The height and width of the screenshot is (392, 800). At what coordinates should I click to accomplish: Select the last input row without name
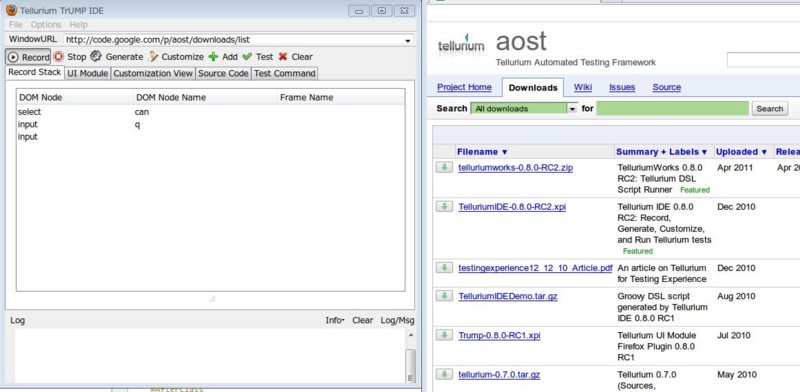(x=211, y=137)
